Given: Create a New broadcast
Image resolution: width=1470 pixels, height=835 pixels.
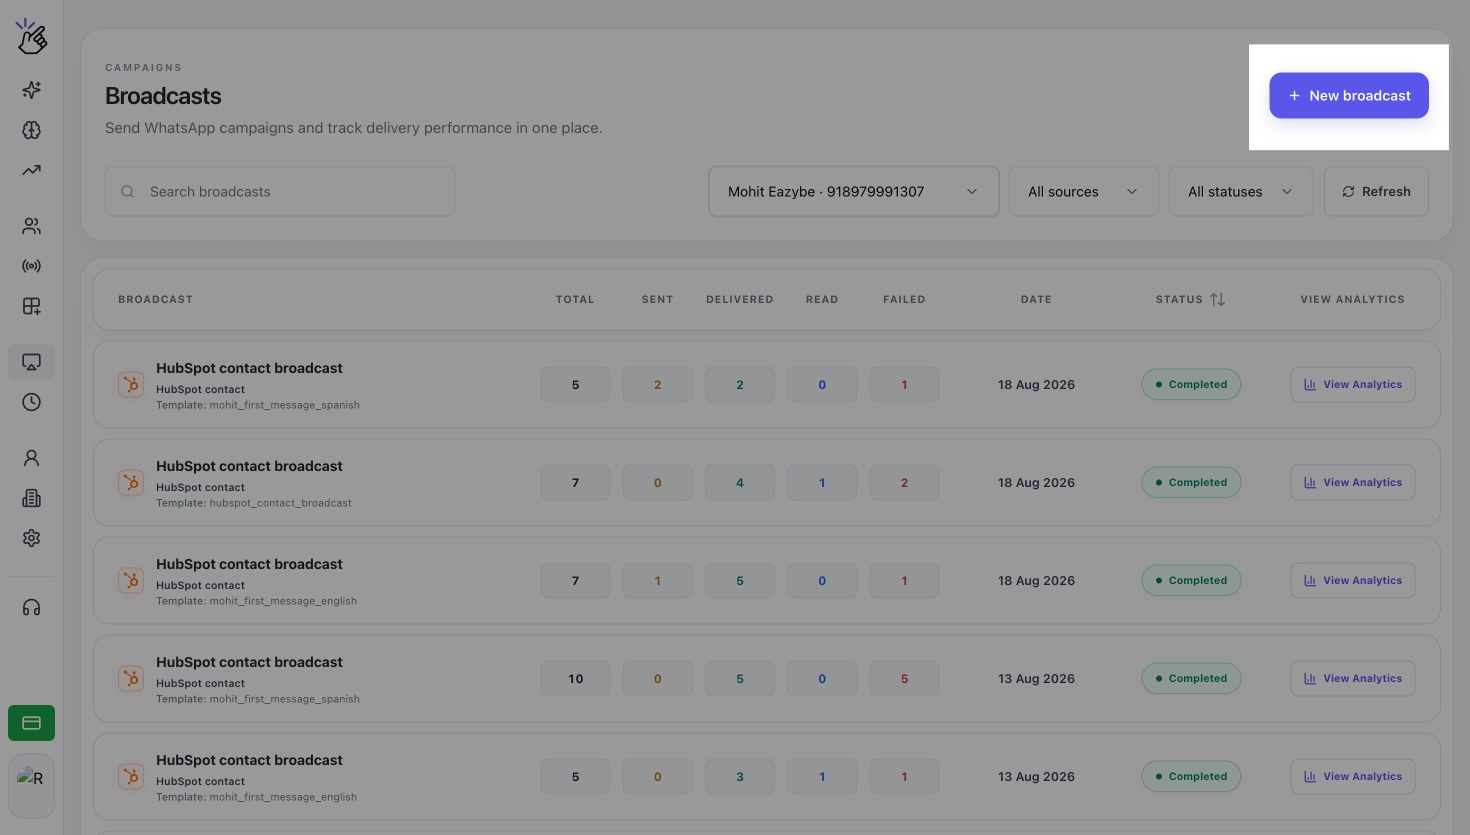Looking at the screenshot, I should pos(1349,96).
